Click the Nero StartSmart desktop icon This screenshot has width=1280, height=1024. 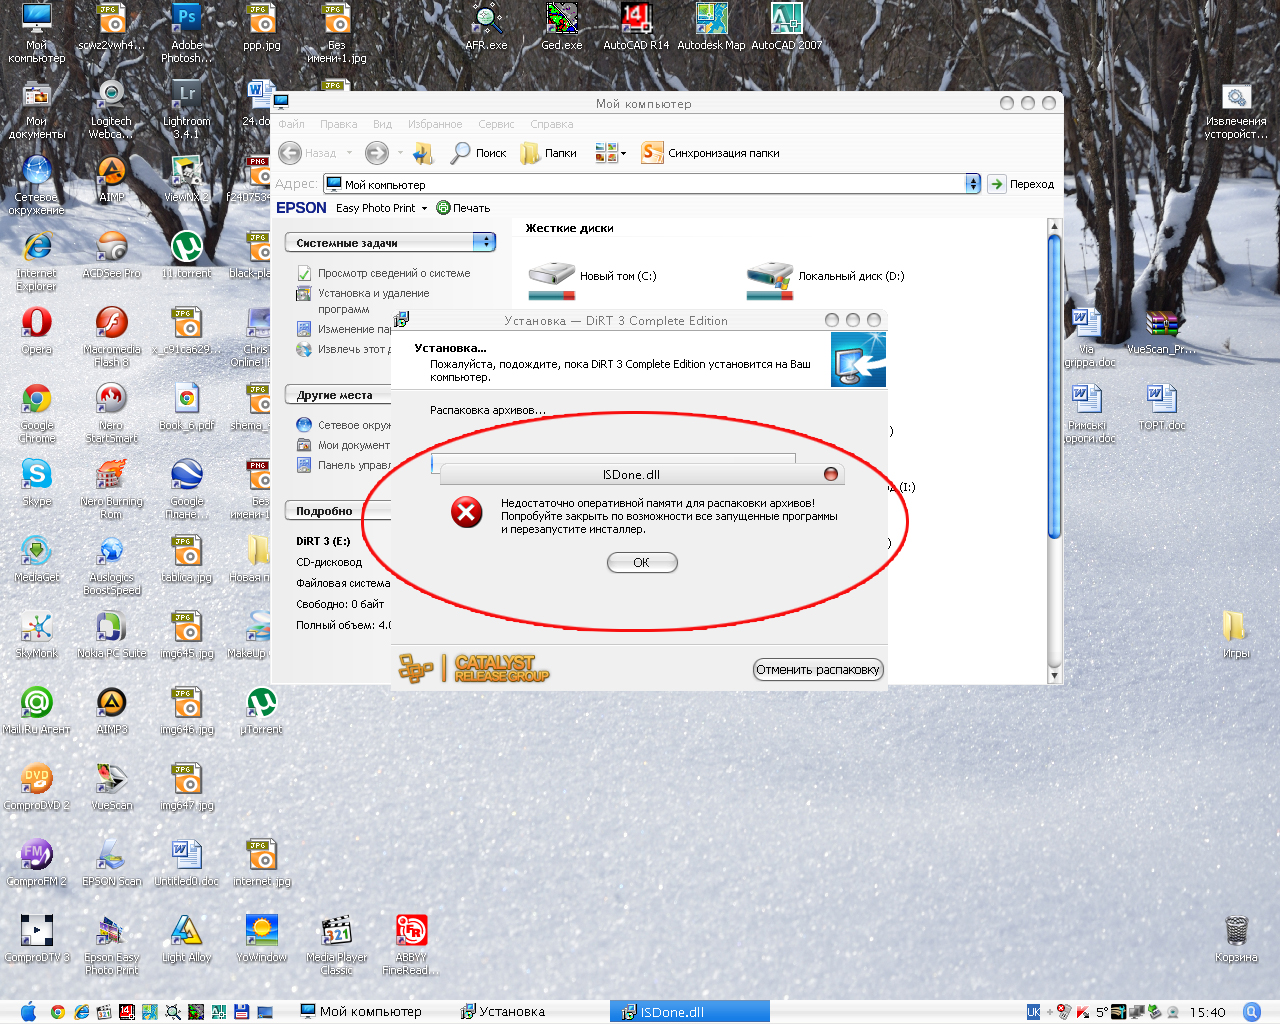pyautogui.click(x=112, y=413)
